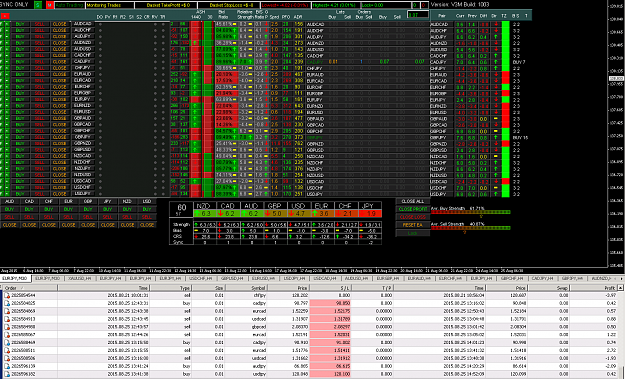Click BUY under the AUD currency basket
Screen dimensions: 625x379
(10, 209)
